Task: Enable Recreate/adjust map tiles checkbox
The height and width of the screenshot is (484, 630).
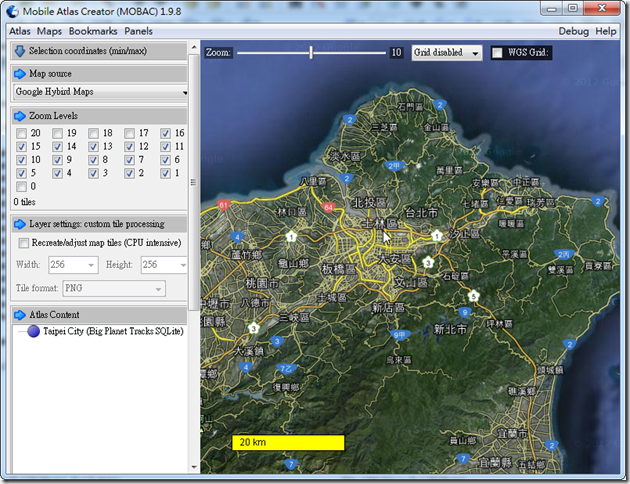Action: (x=24, y=243)
